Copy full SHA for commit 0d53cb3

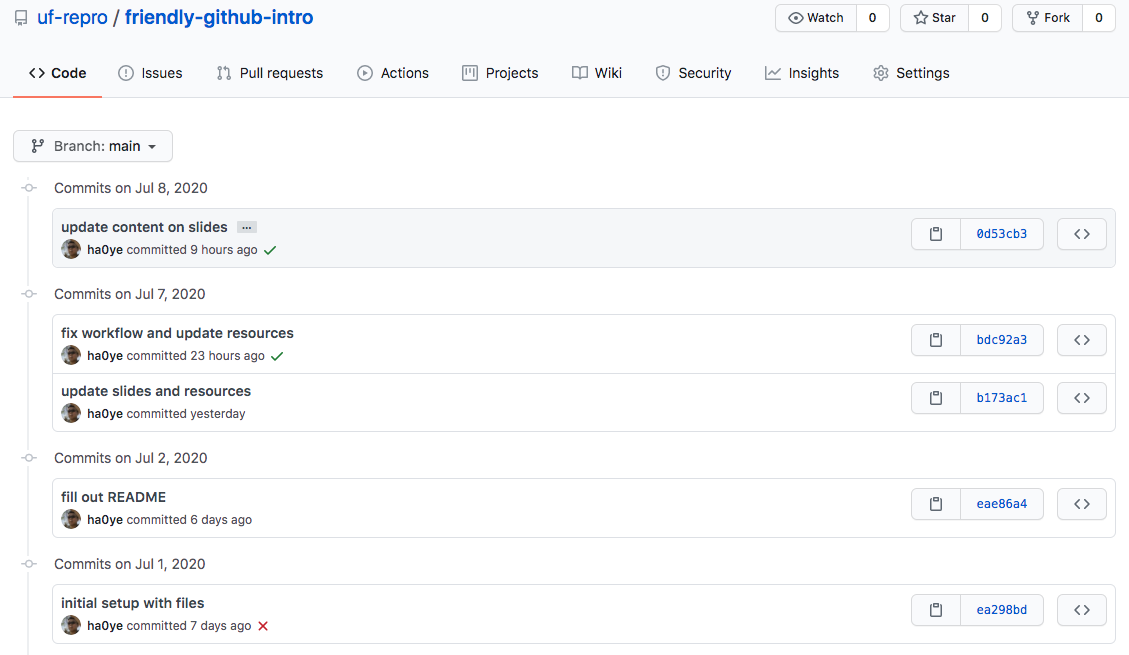(x=935, y=234)
